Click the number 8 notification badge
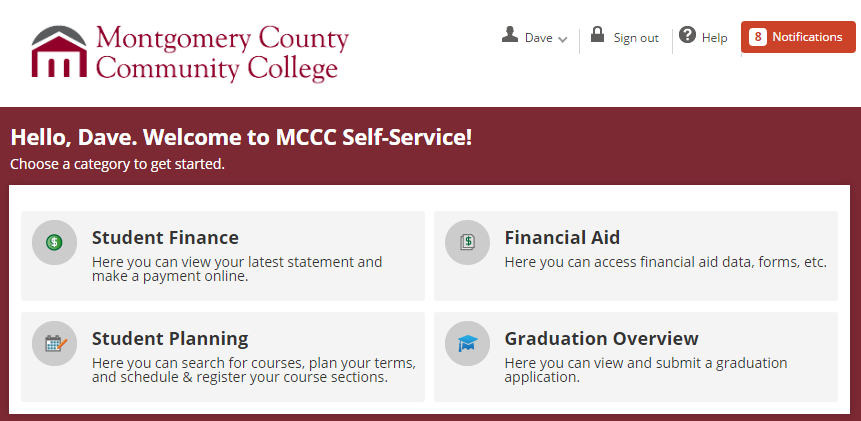861x421 pixels. [x=757, y=37]
